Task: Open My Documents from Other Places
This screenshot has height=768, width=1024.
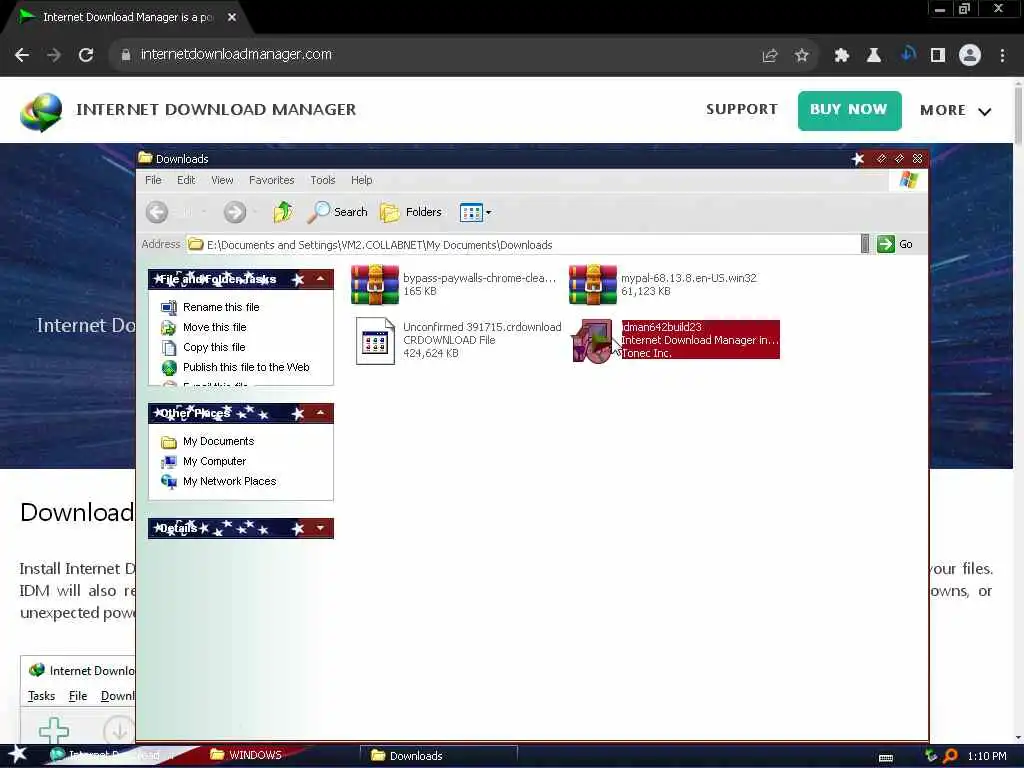Action: pyautogui.click(x=218, y=441)
